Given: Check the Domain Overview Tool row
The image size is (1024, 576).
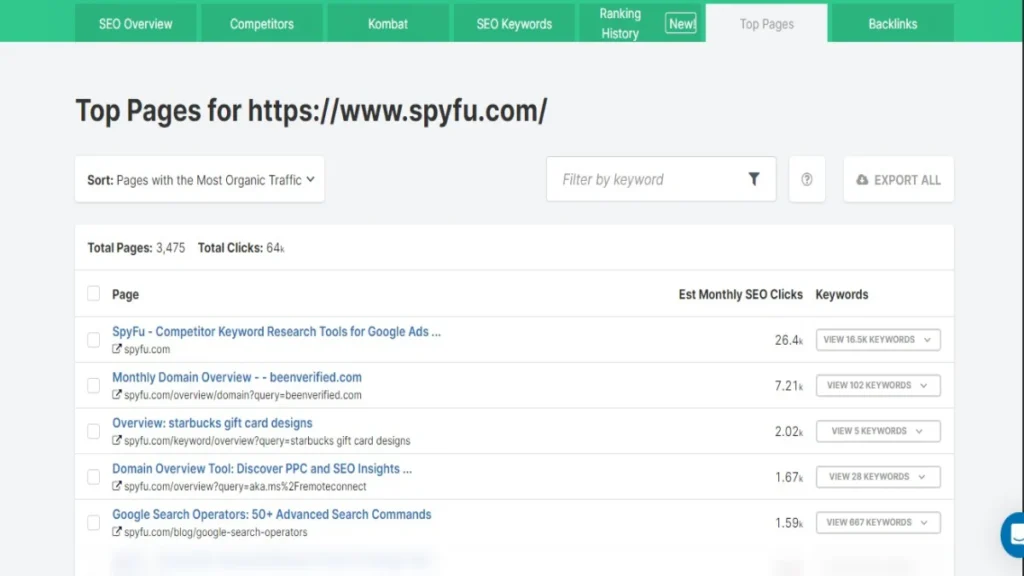Looking at the screenshot, I should pos(93,477).
